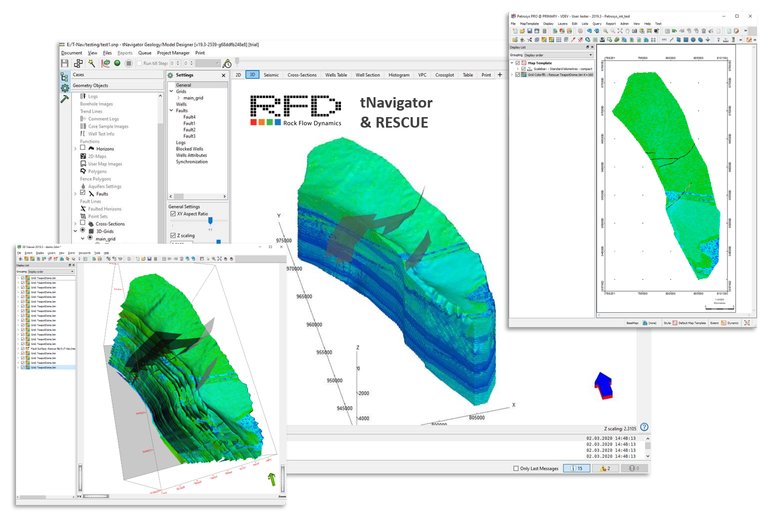
Task: Click the green run circle in tNavigator toolbar
Action: [x=117, y=63]
